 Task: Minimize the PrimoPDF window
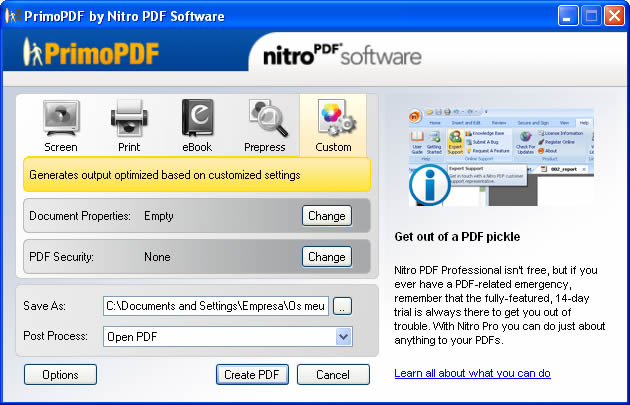click(x=568, y=16)
